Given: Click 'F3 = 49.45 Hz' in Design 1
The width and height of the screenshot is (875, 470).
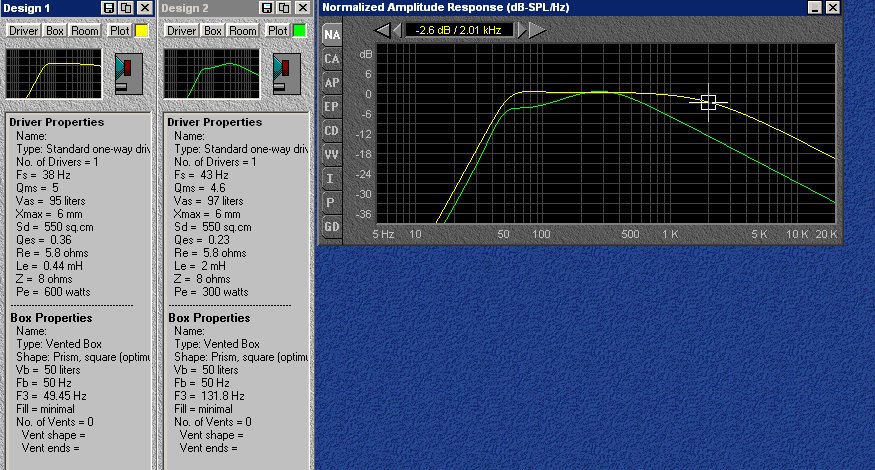Looking at the screenshot, I should tap(51, 396).
